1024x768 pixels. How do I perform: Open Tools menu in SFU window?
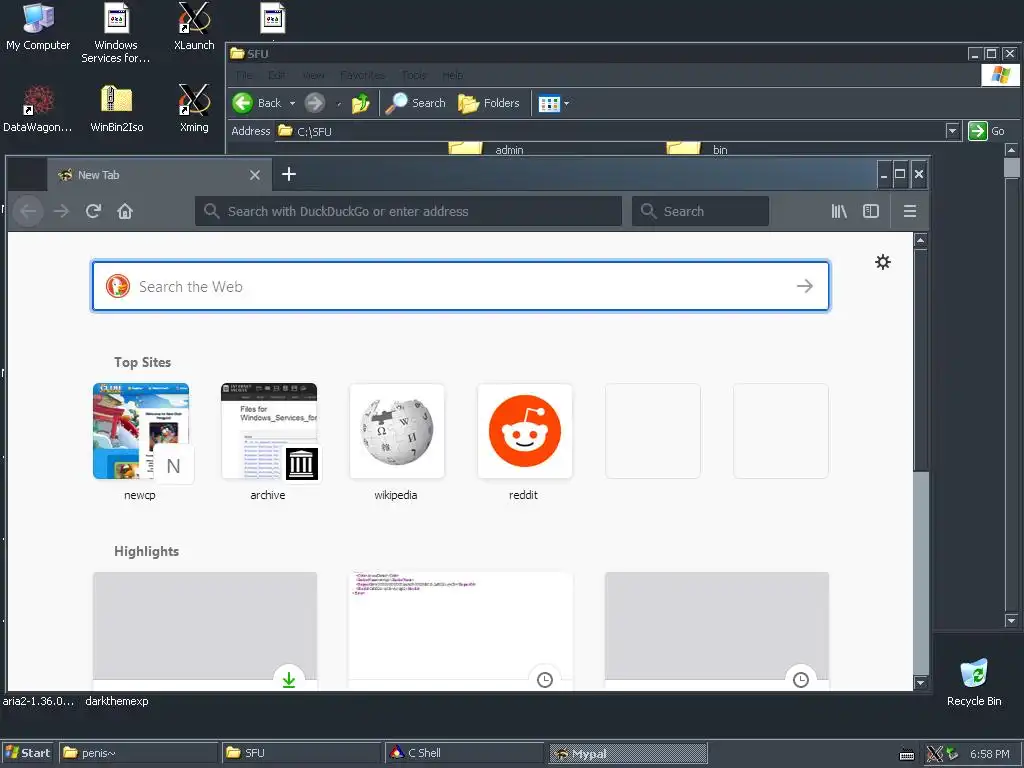(414, 75)
